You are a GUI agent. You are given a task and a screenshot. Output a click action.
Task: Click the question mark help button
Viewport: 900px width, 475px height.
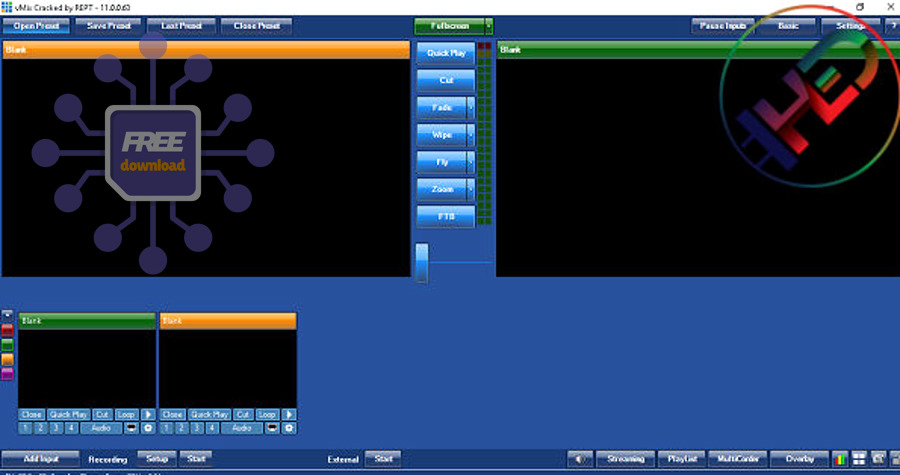892,26
